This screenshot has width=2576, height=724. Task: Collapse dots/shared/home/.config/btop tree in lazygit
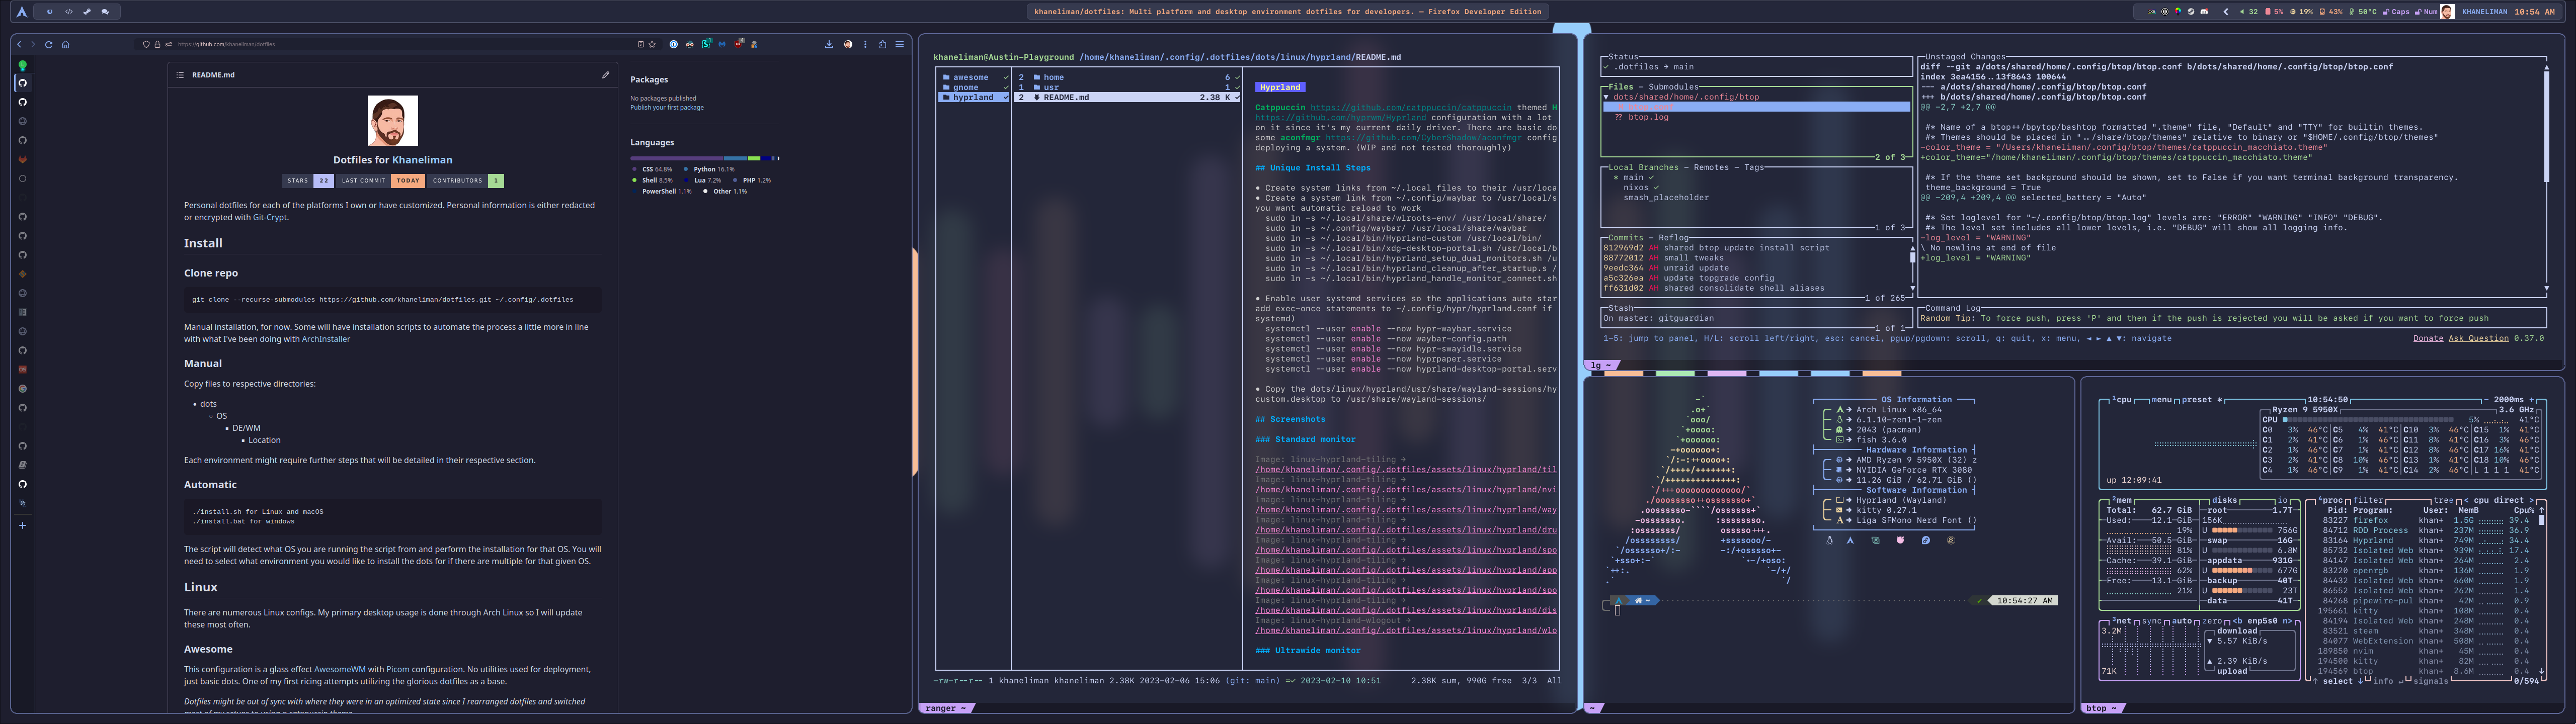(x=1606, y=97)
